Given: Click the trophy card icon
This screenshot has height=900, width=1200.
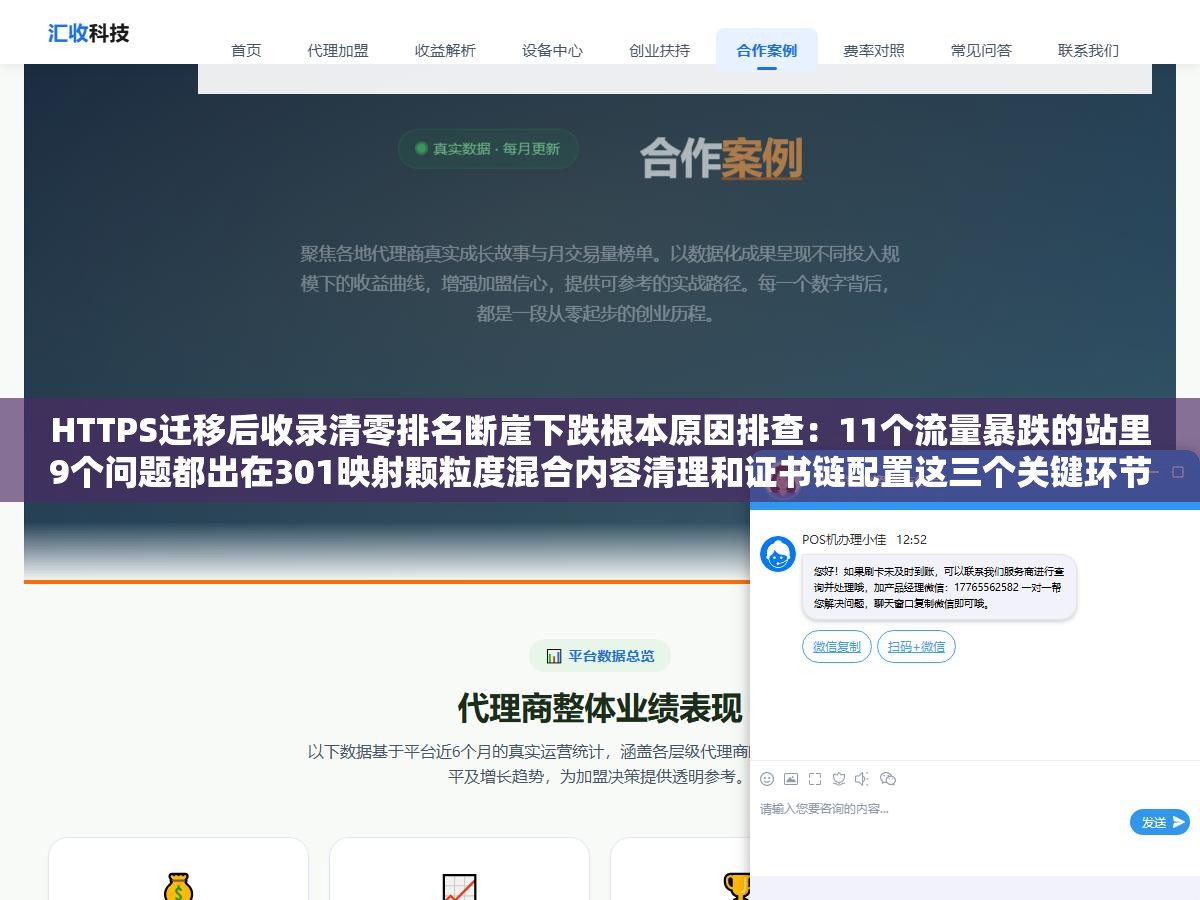Looking at the screenshot, I should coord(738,886).
